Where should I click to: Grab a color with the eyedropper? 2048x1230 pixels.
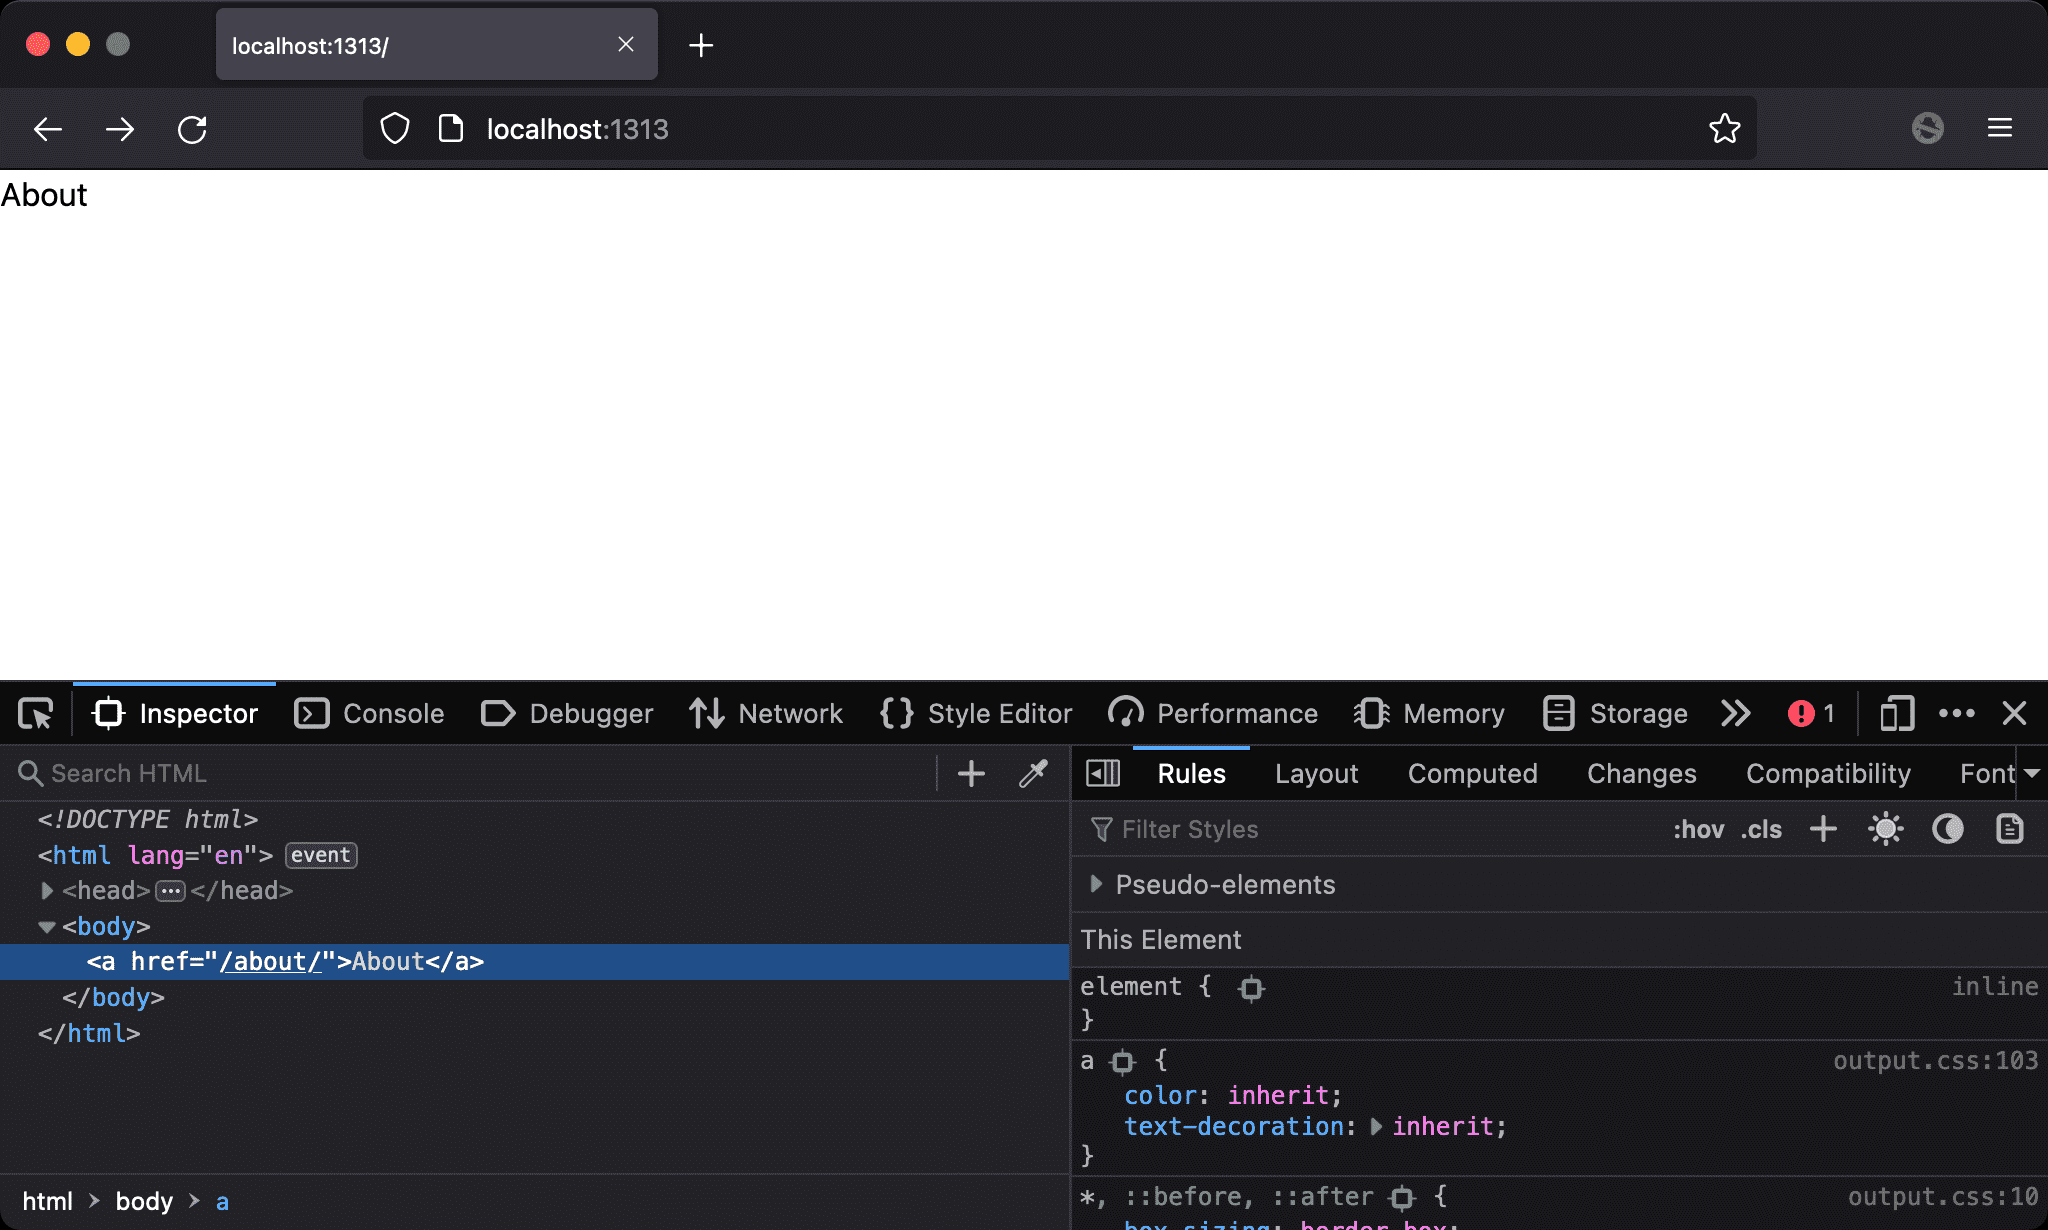[x=1033, y=773]
